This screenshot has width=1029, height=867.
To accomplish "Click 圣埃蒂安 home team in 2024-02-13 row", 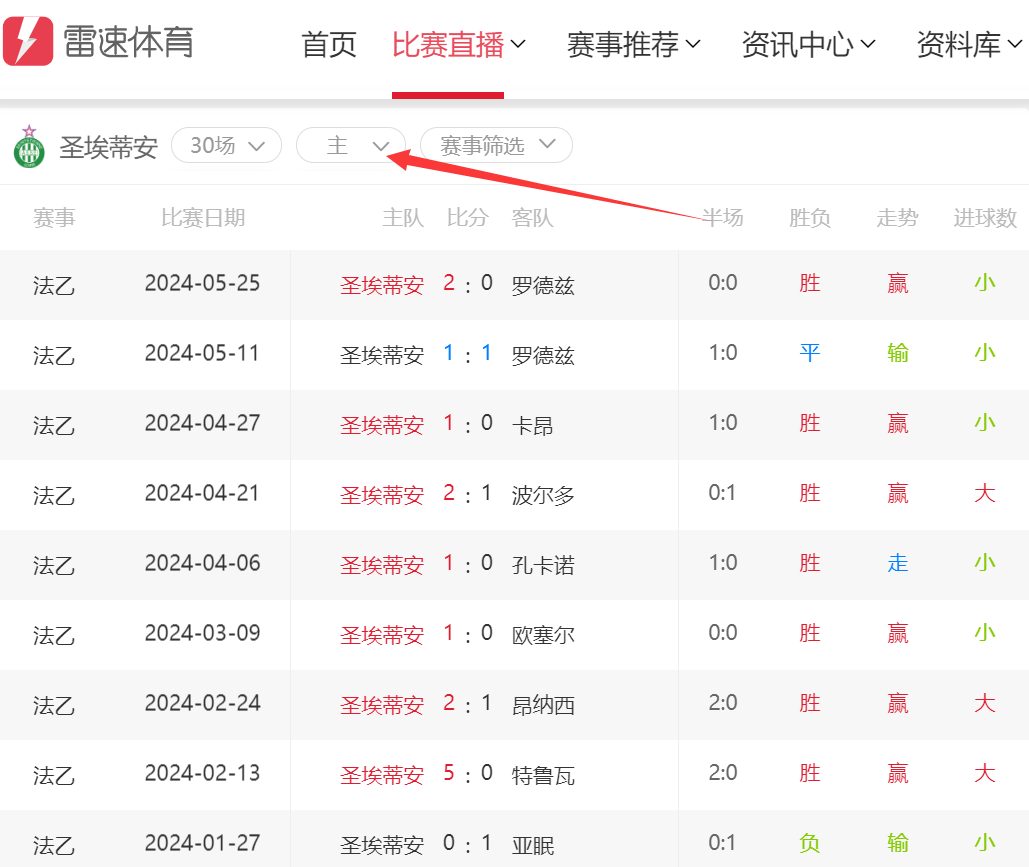I will pyautogui.click(x=382, y=775).
